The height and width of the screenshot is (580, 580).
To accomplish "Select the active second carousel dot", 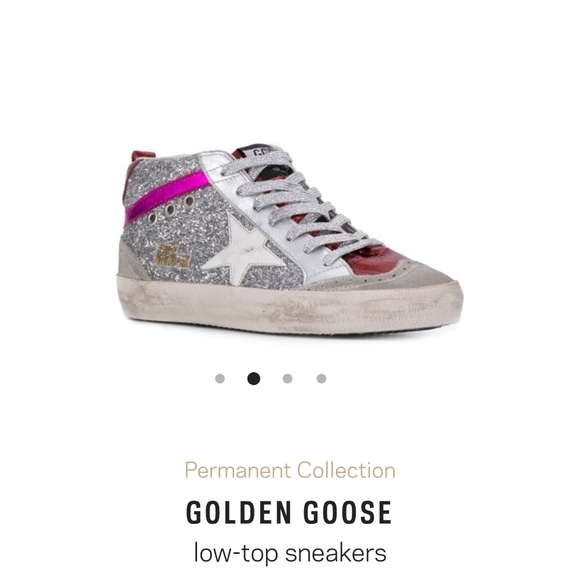I will pos(254,378).
